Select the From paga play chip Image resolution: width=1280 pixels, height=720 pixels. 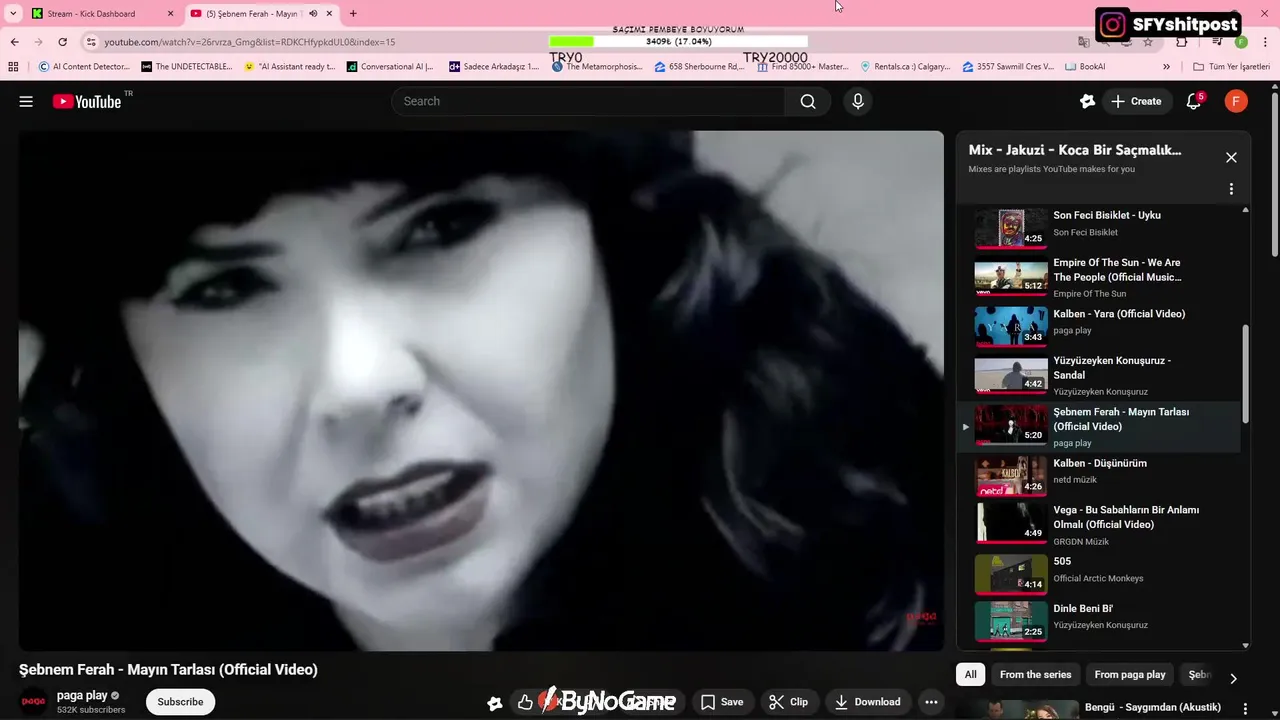point(1130,674)
